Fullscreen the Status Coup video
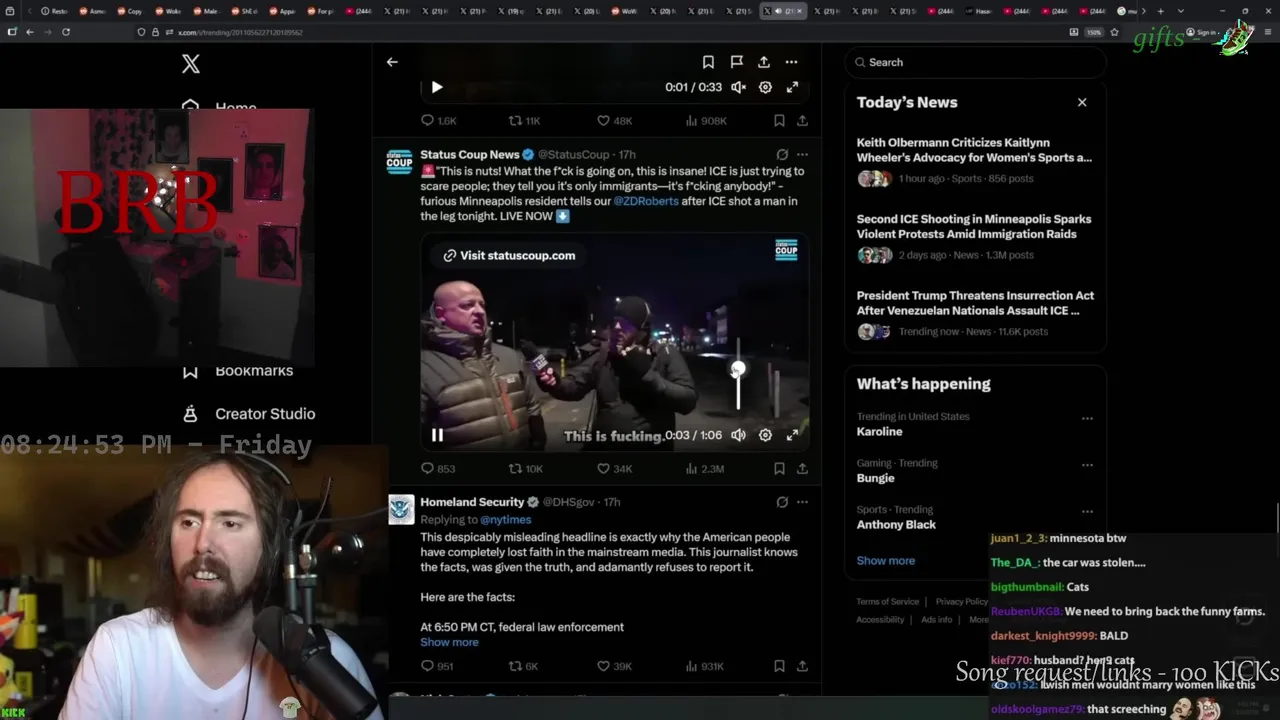Viewport: 1280px width, 720px height. [x=792, y=435]
